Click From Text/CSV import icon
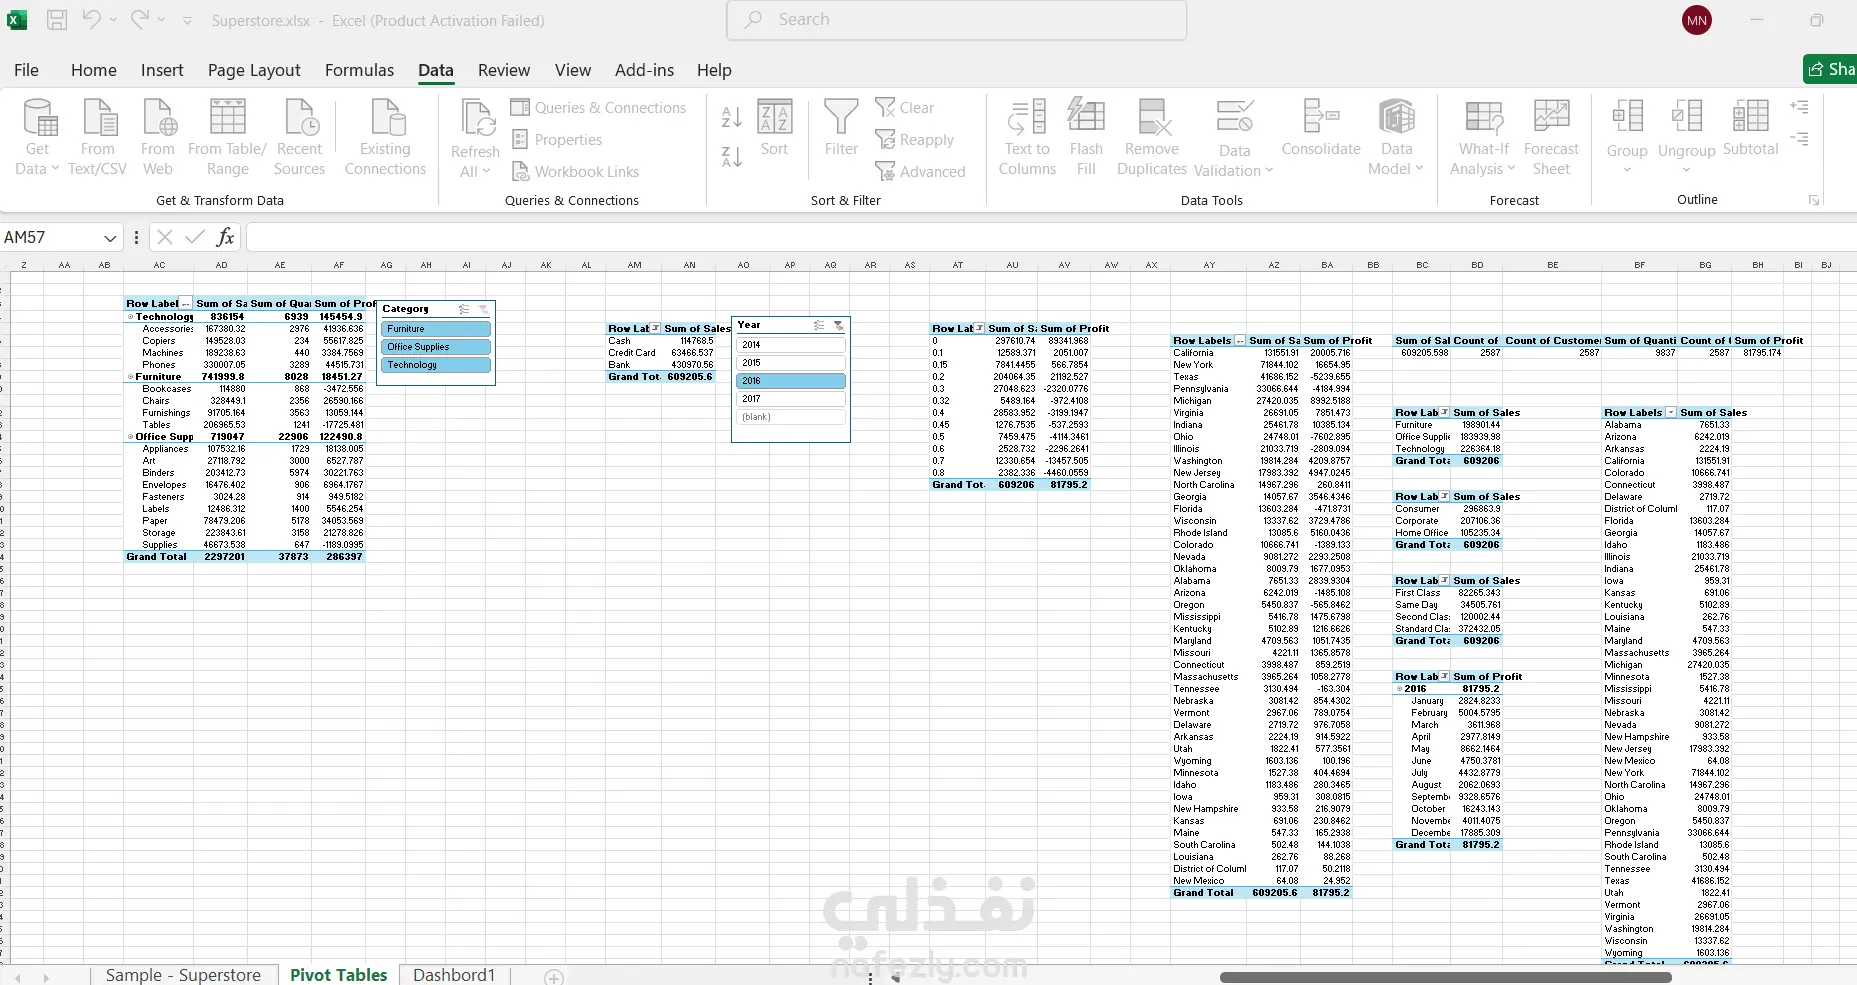The image size is (1857, 985). point(98,118)
